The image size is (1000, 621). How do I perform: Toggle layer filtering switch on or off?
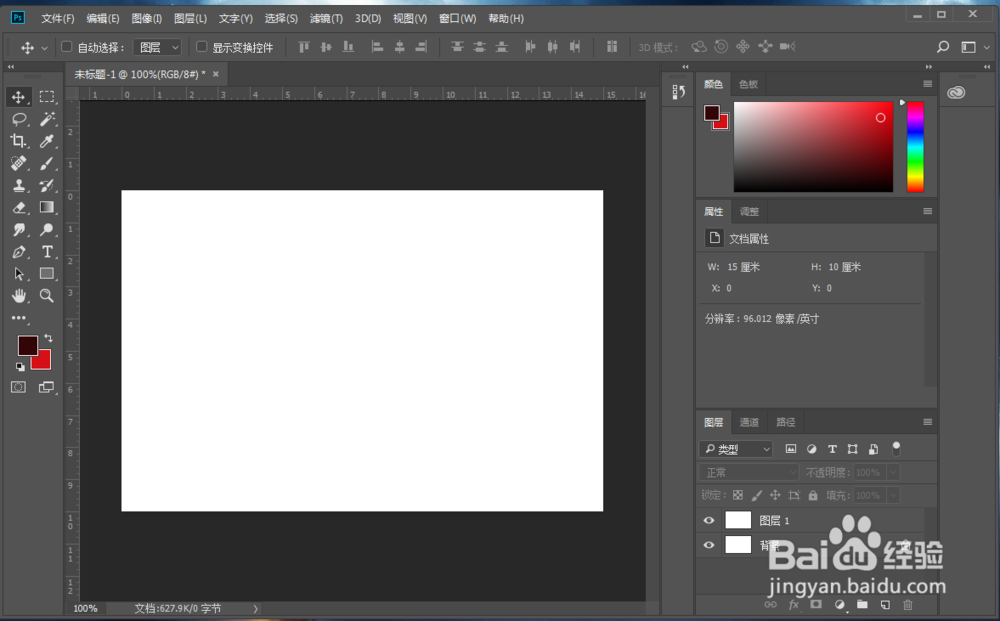[x=896, y=449]
